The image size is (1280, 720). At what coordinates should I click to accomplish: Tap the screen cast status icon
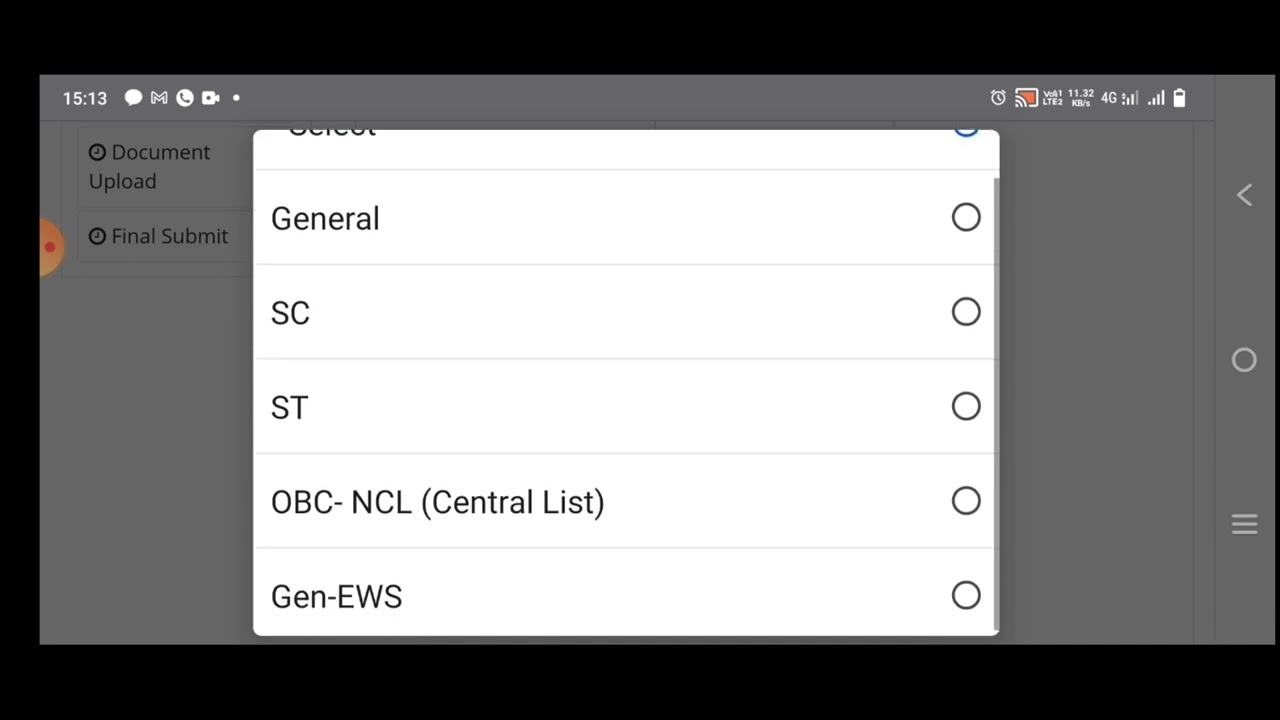click(x=1025, y=98)
